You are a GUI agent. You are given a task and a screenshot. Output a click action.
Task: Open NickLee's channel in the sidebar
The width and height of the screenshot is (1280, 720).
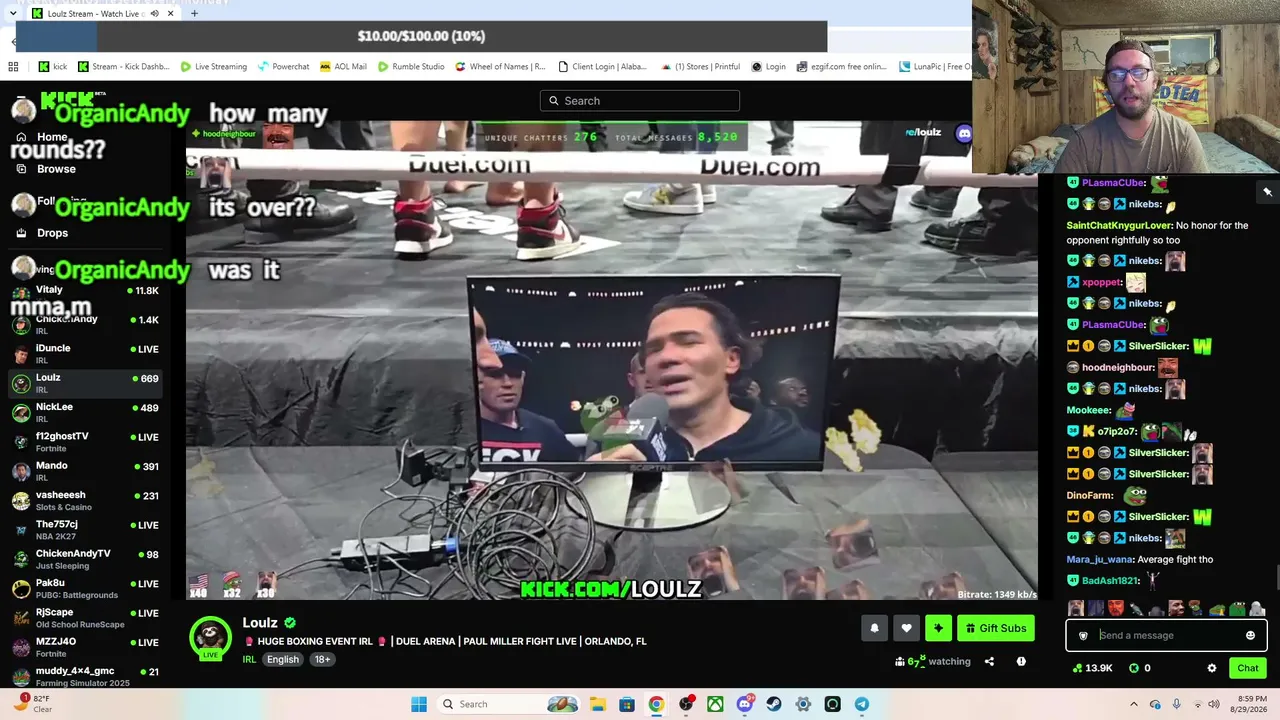pyautogui.click(x=85, y=412)
